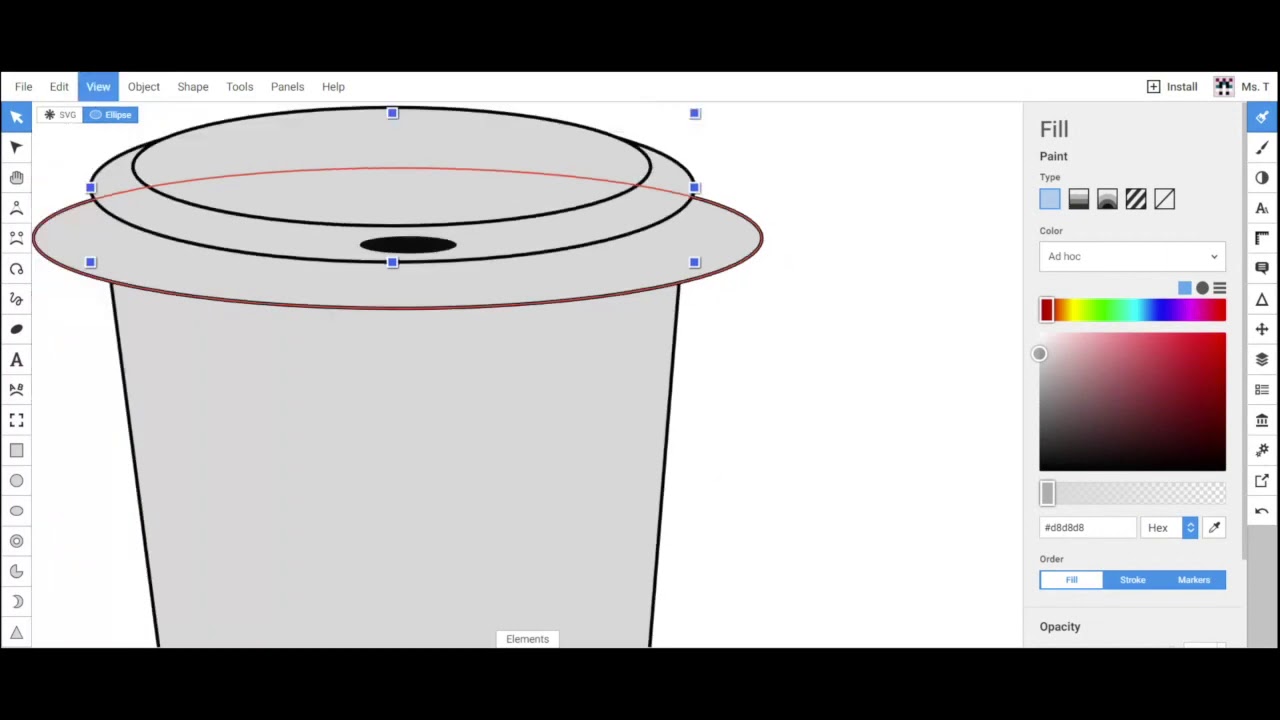Select the Blob brush tool
Viewport: 1280px width, 720px height.
(x=16, y=329)
